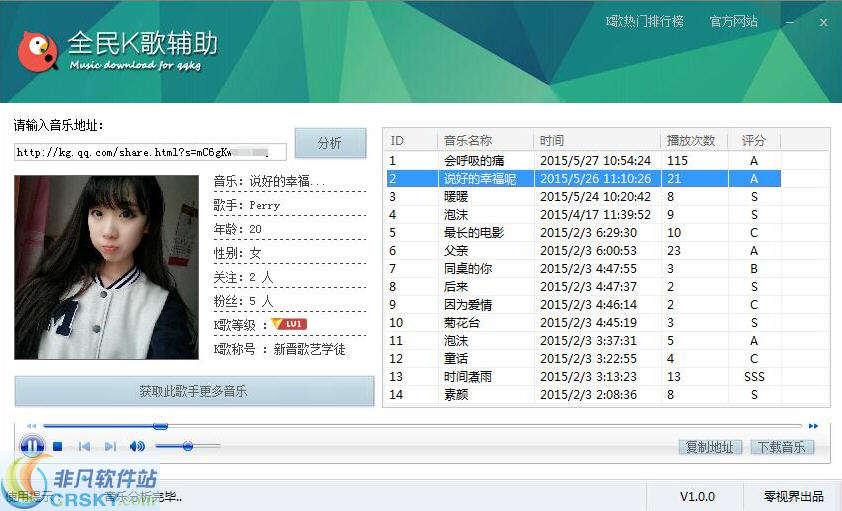Screen dimensions: 842x511
Task: Open K歌热门排行榜 link
Action: pos(644,21)
